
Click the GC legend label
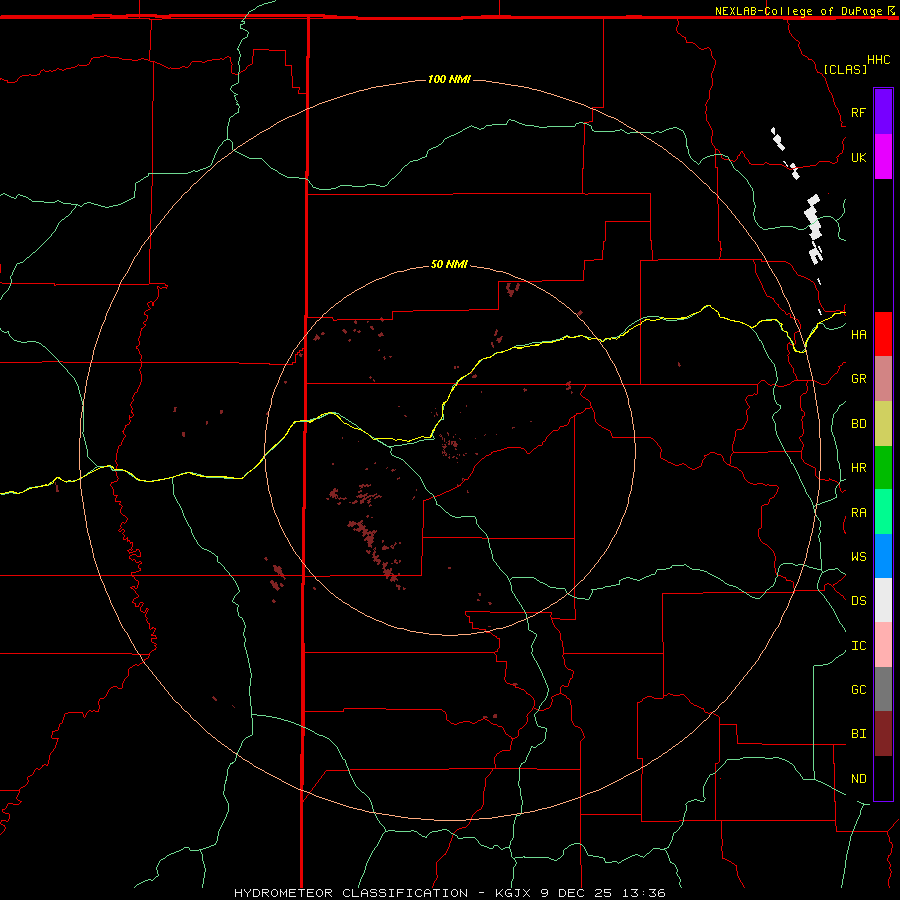pyautogui.click(x=858, y=690)
